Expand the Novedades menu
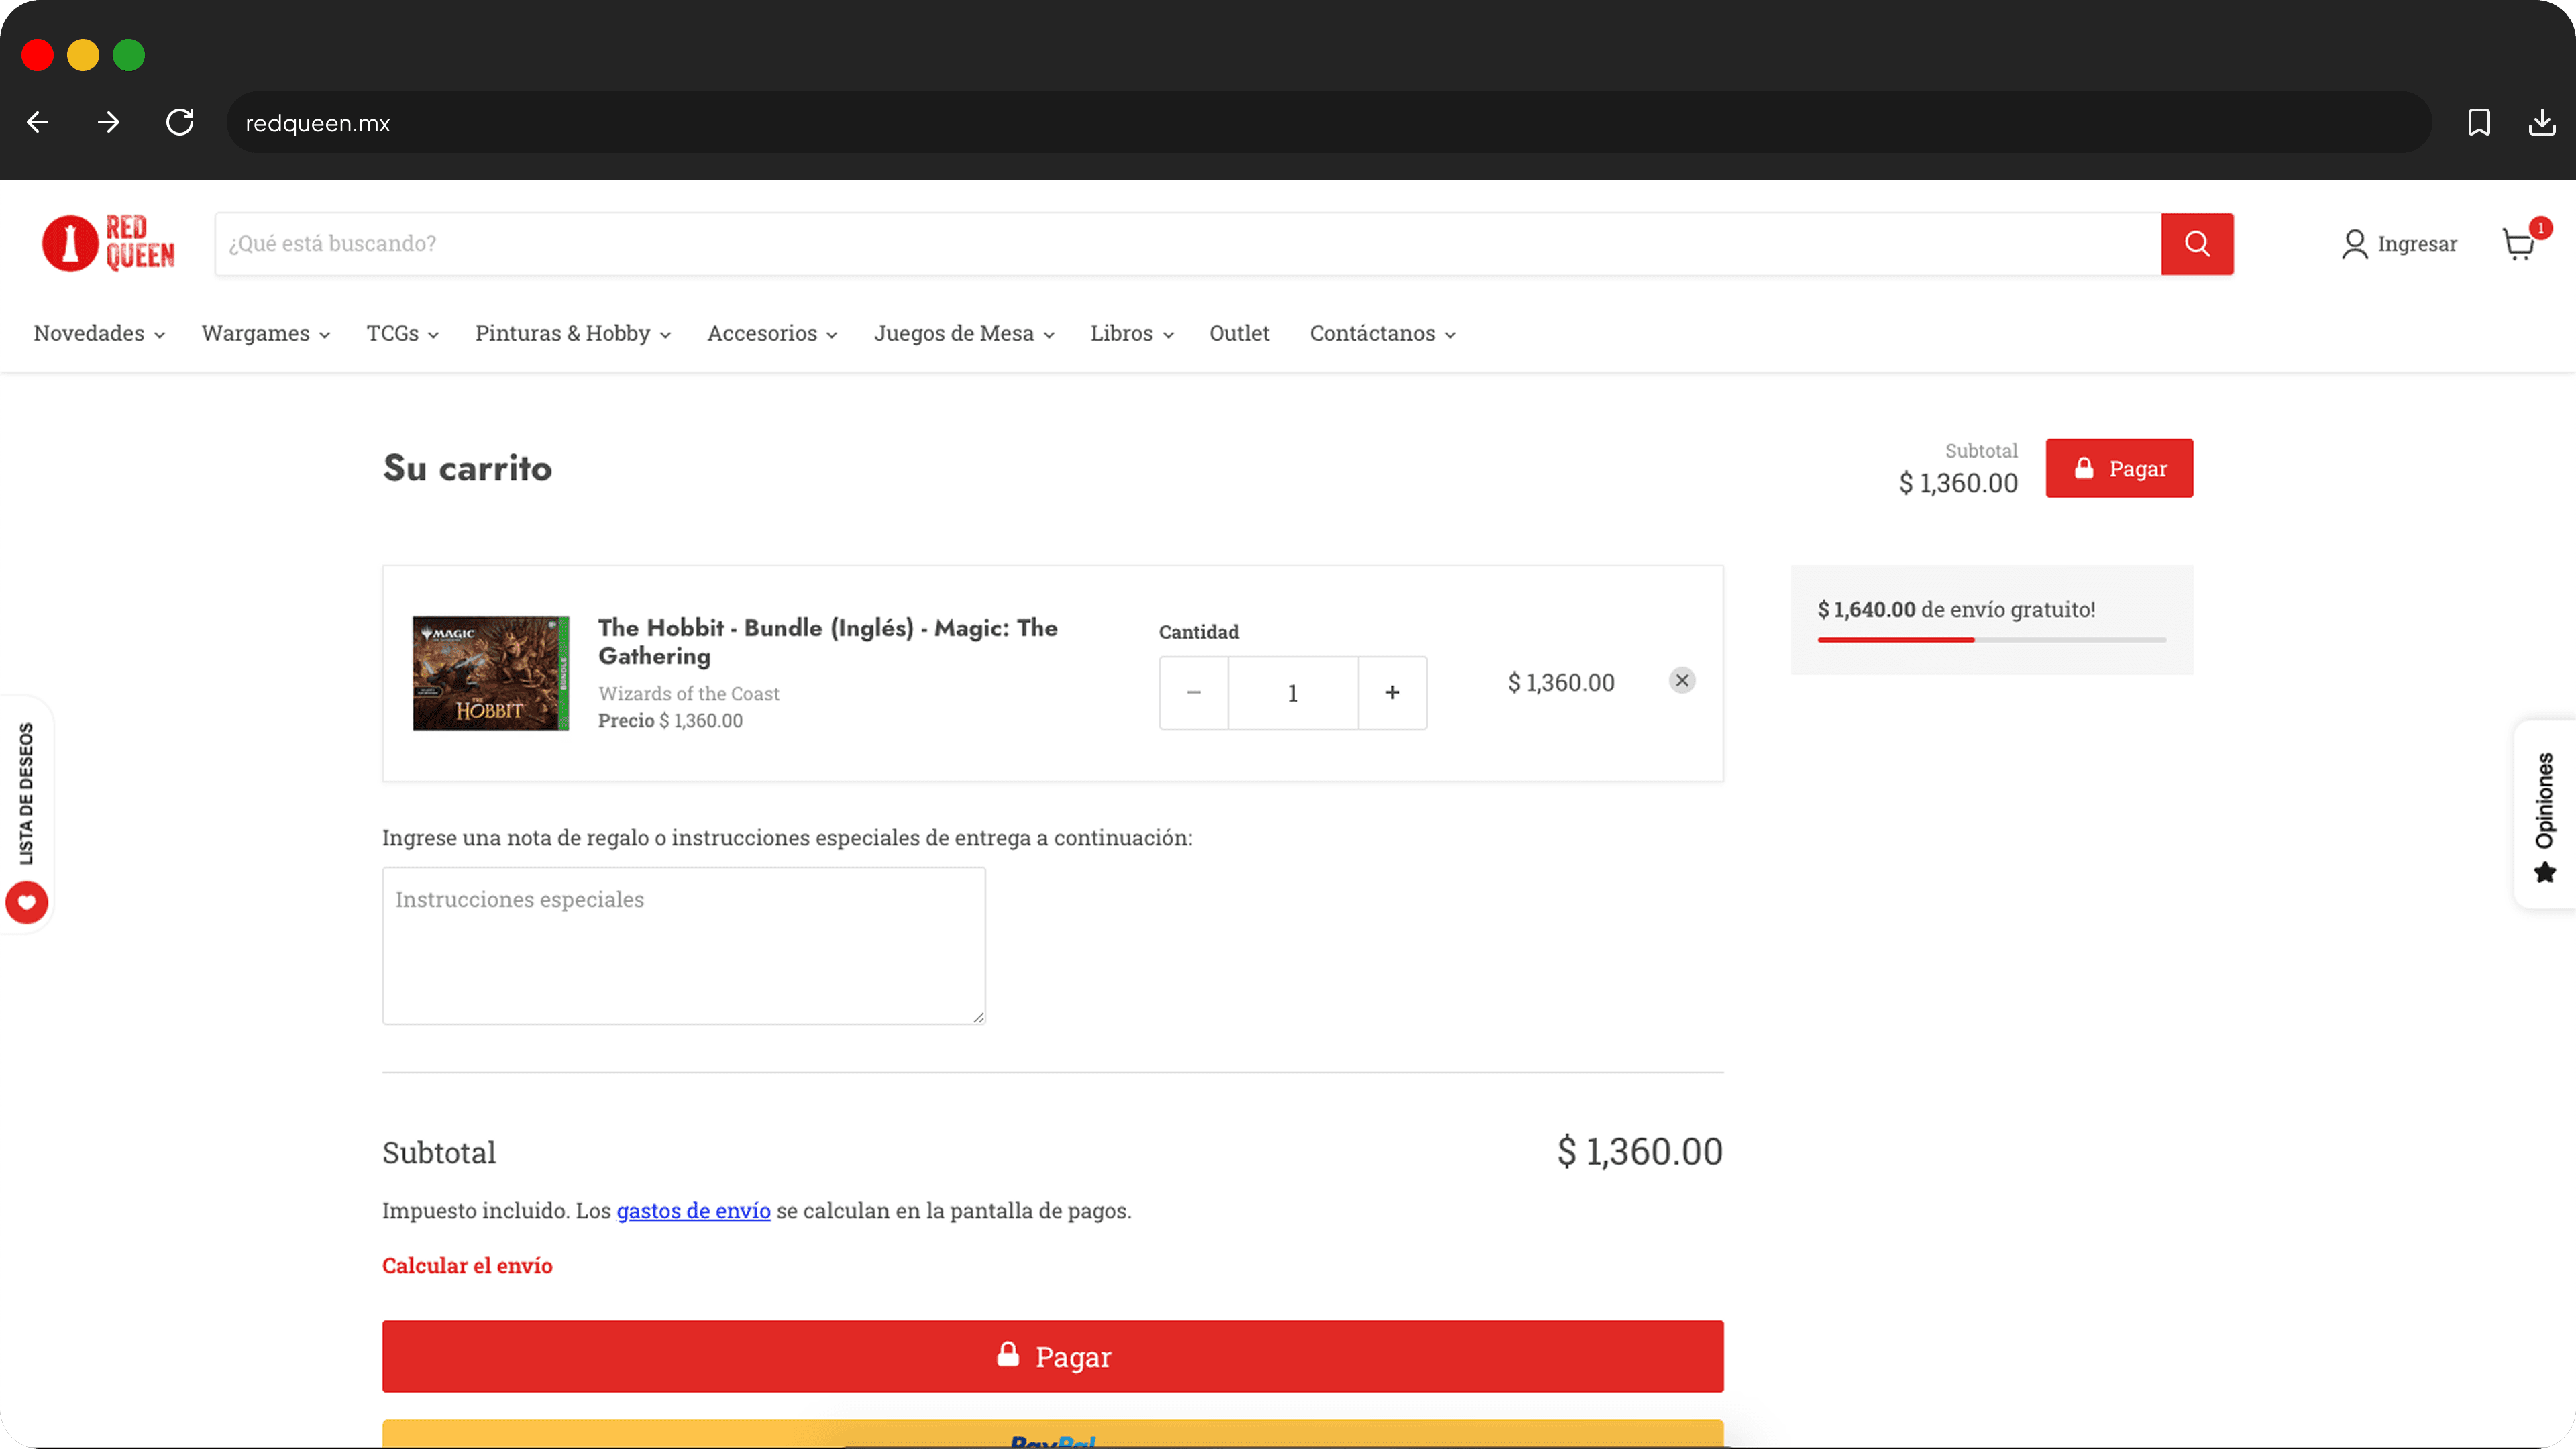 click(x=99, y=333)
